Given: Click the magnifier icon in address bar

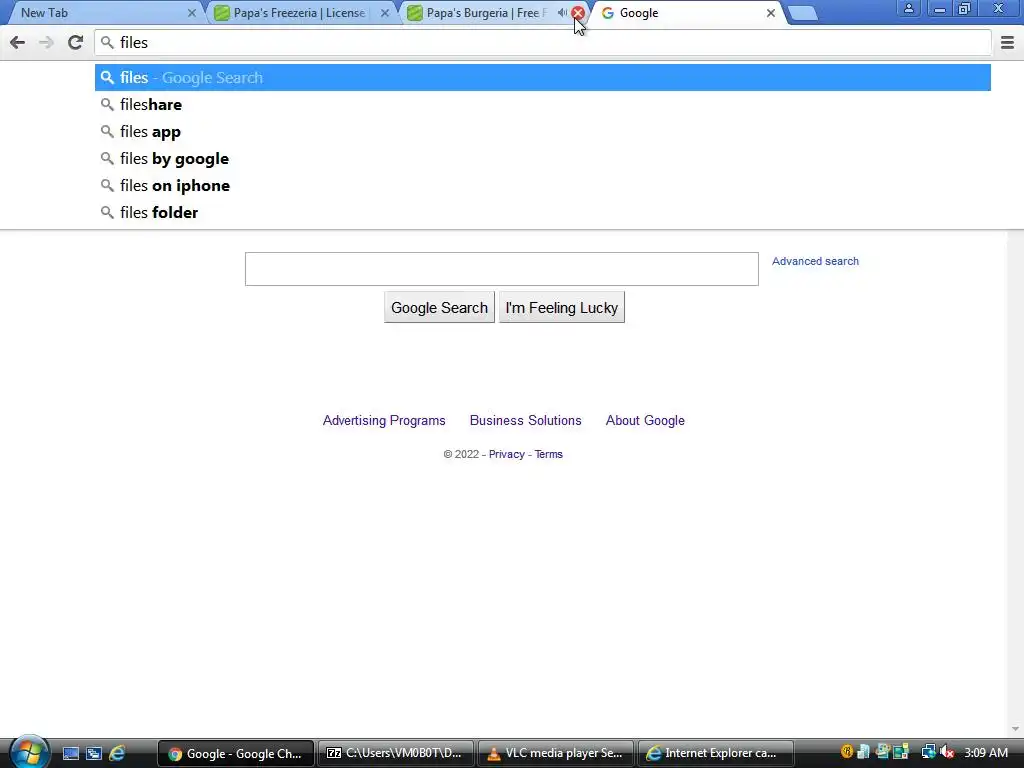Looking at the screenshot, I should (x=107, y=42).
